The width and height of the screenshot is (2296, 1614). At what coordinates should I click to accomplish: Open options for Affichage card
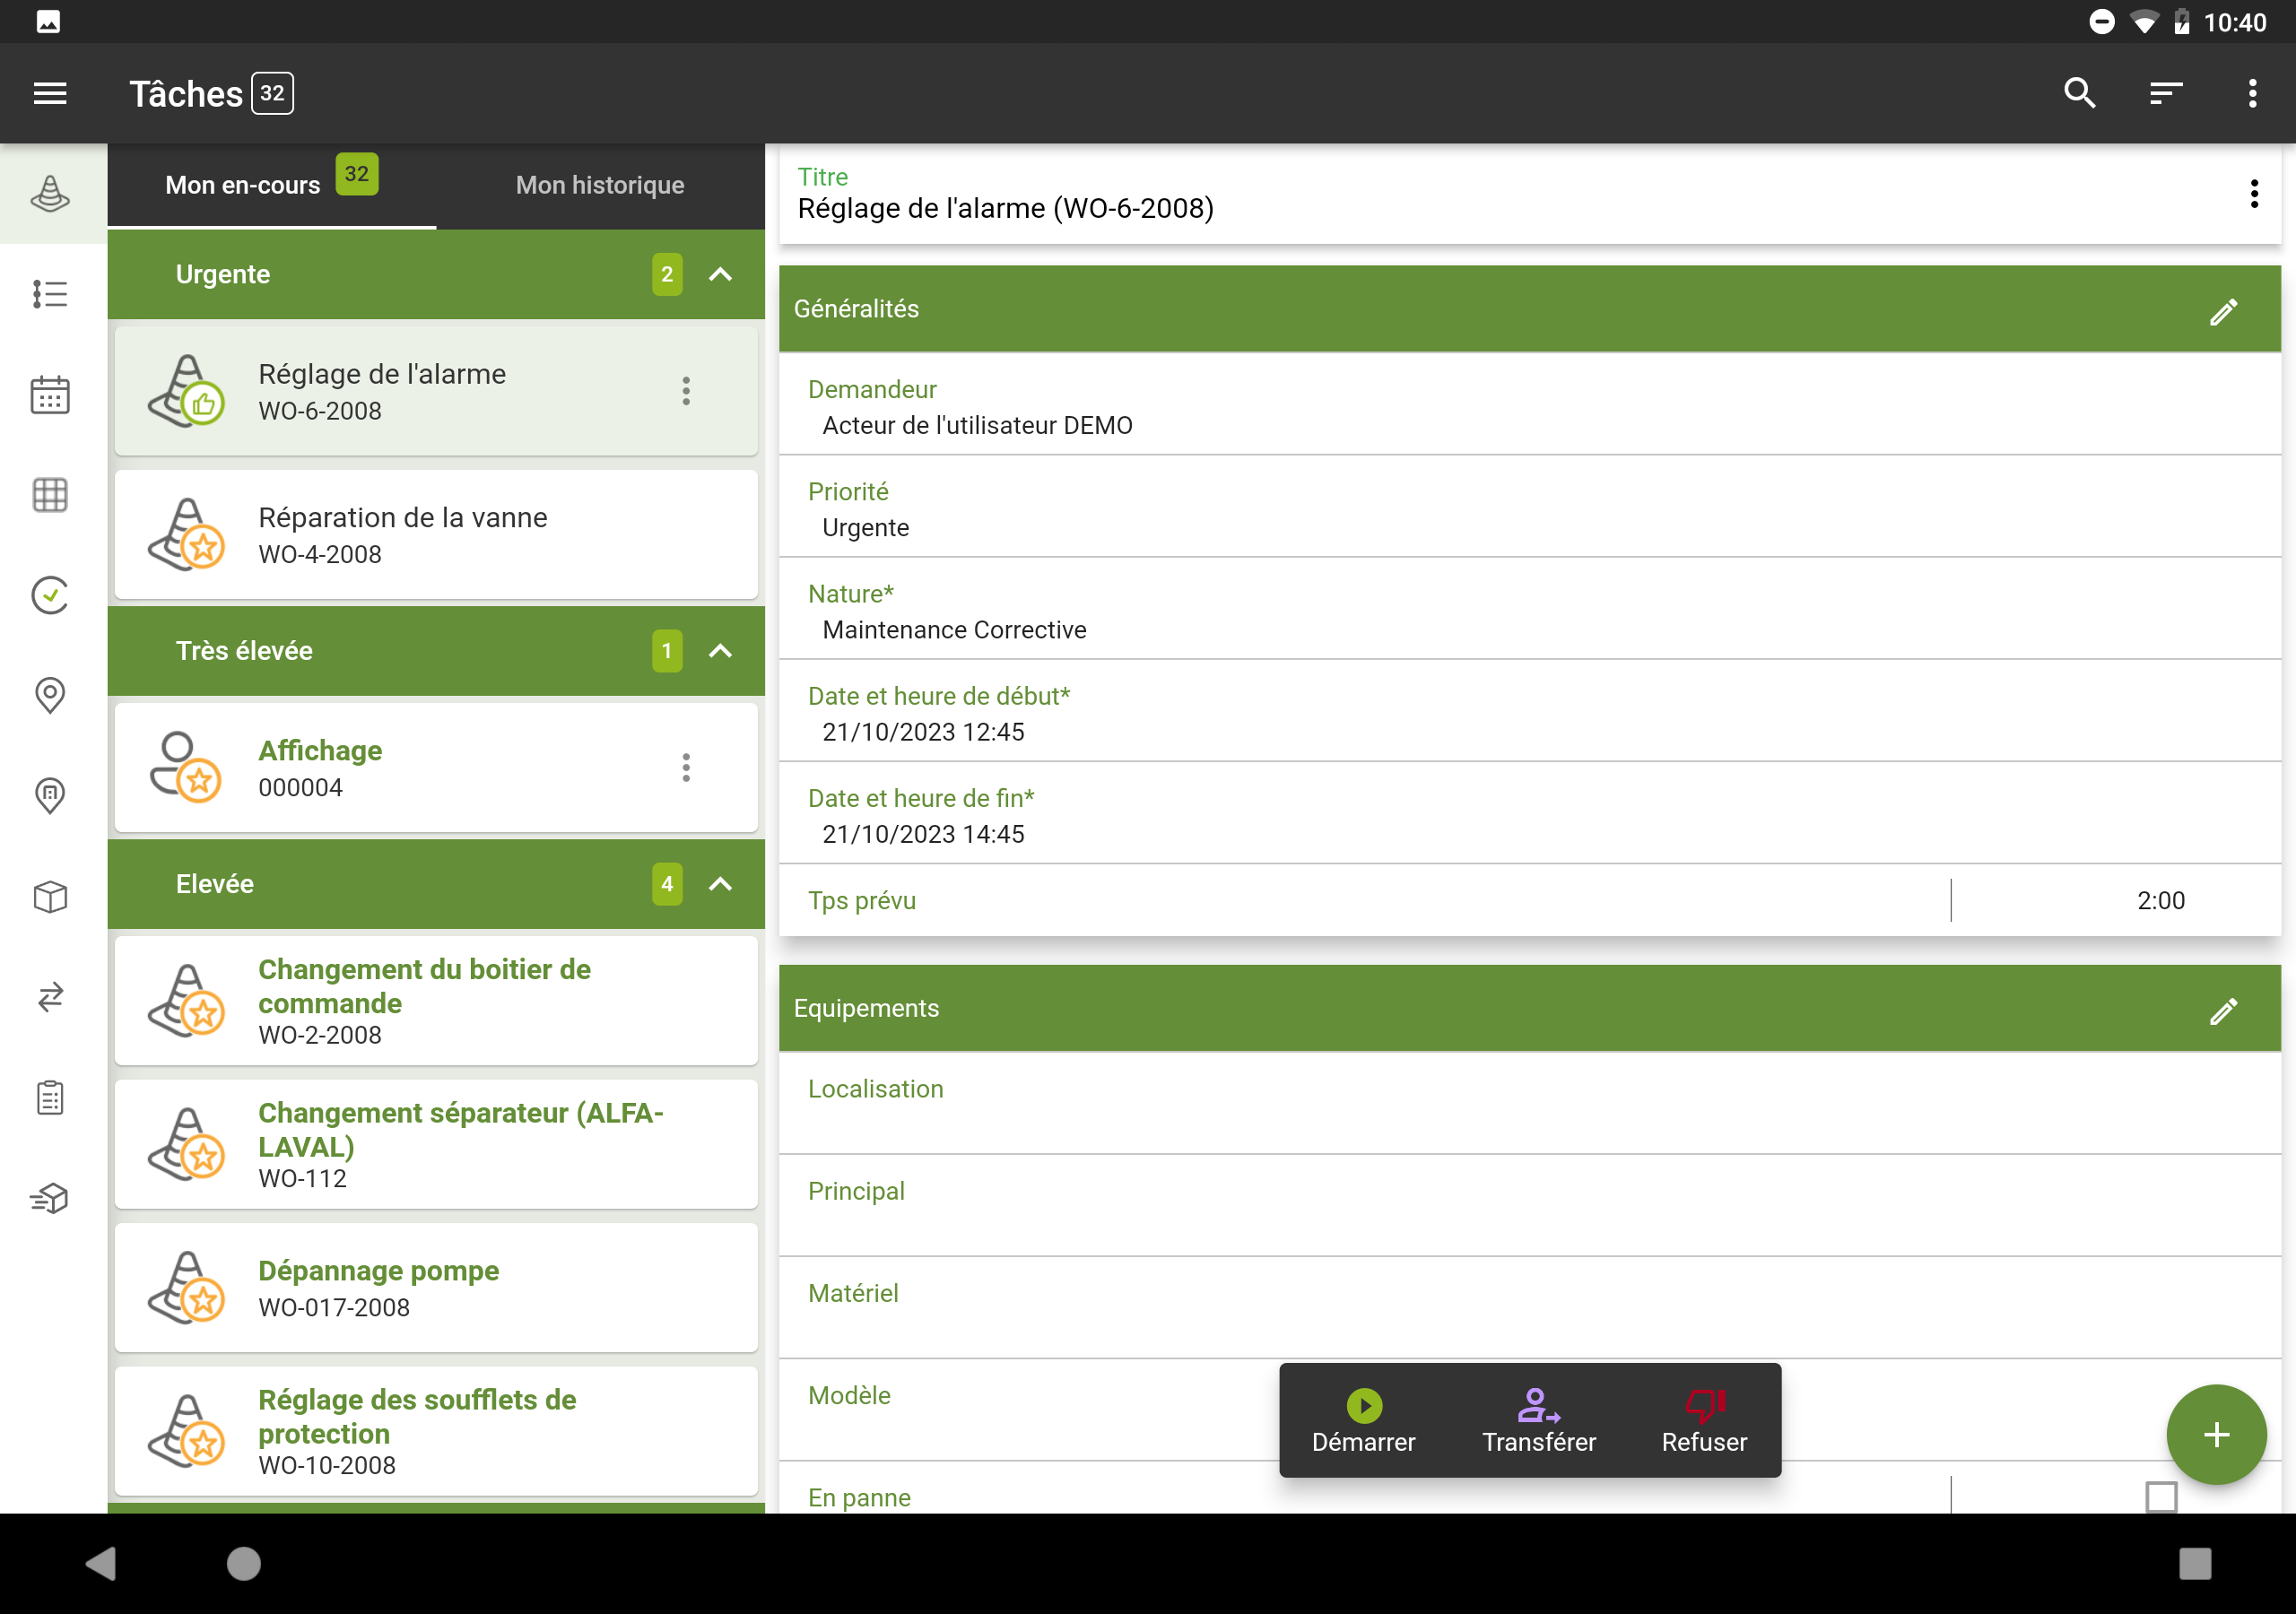coord(686,768)
